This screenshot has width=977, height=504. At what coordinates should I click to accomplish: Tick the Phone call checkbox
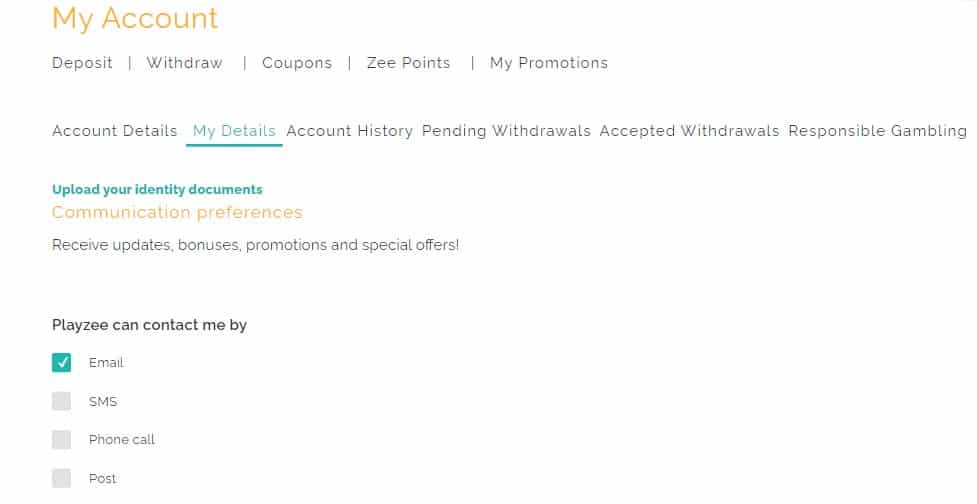click(62, 440)
